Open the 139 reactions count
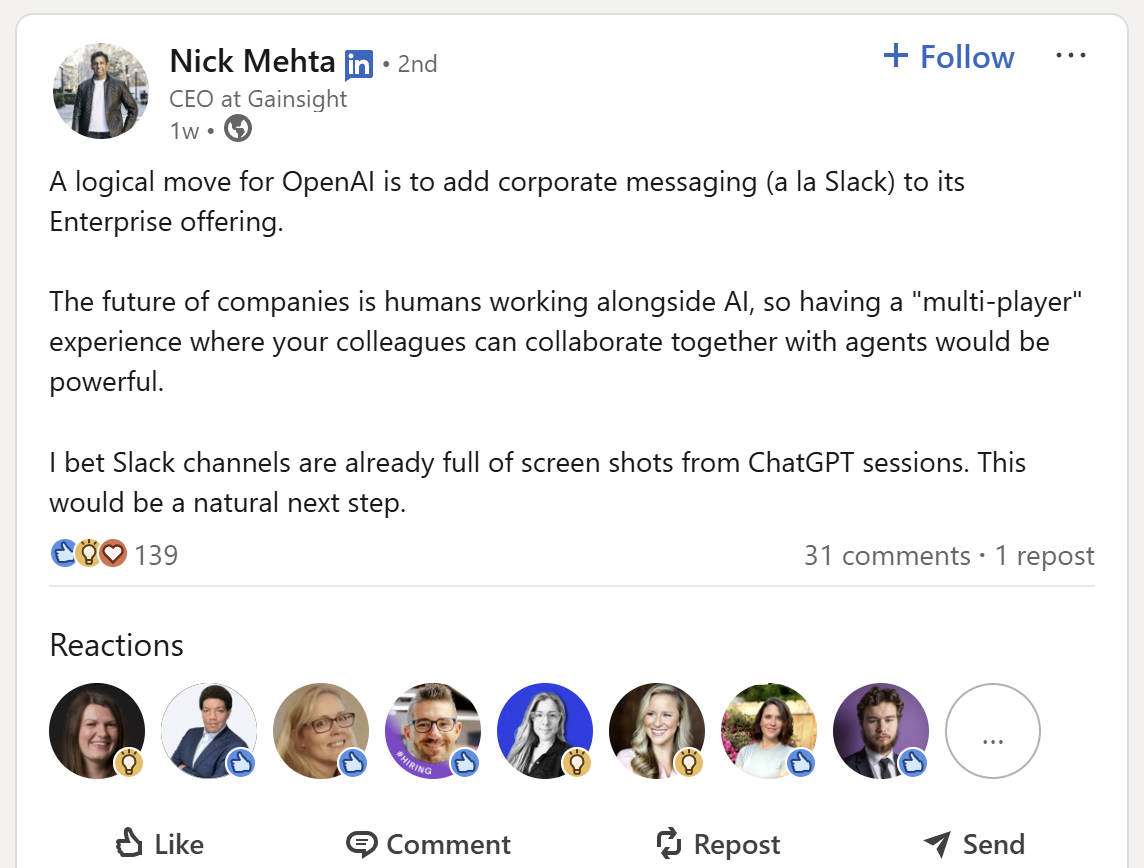This screenshot has height=868, width=1144. pos(156,555)
